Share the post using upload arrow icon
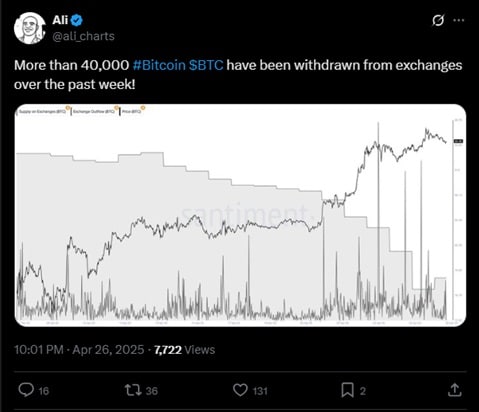This screenshot has width=479, height=412. [x=455, y=390]
